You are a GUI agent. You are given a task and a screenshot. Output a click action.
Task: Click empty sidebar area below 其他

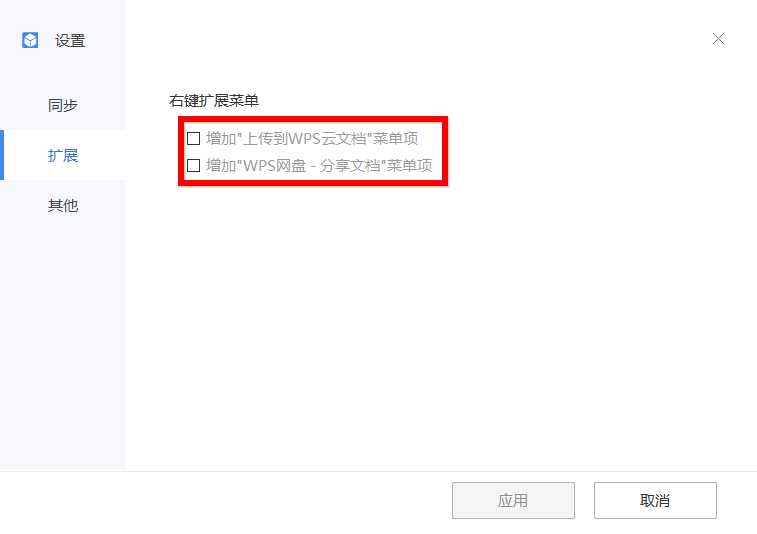pyautogui.click(x=63, y=348)
